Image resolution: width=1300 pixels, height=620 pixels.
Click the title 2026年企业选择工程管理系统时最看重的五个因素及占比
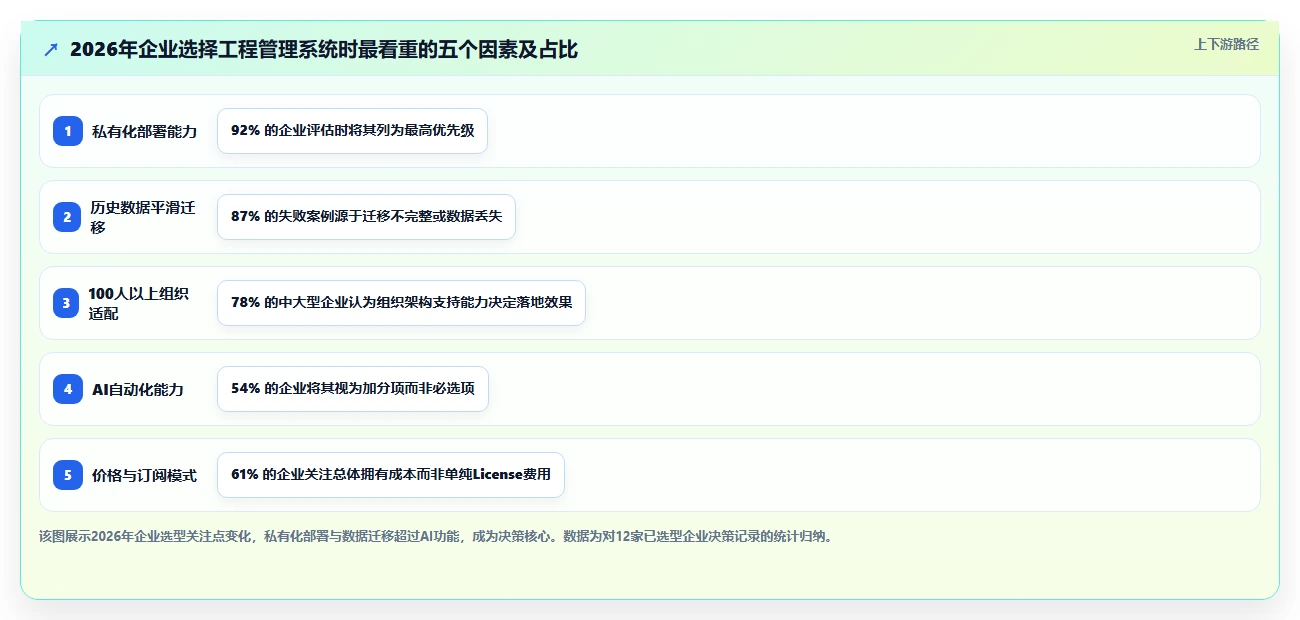(x=324, y=49)
